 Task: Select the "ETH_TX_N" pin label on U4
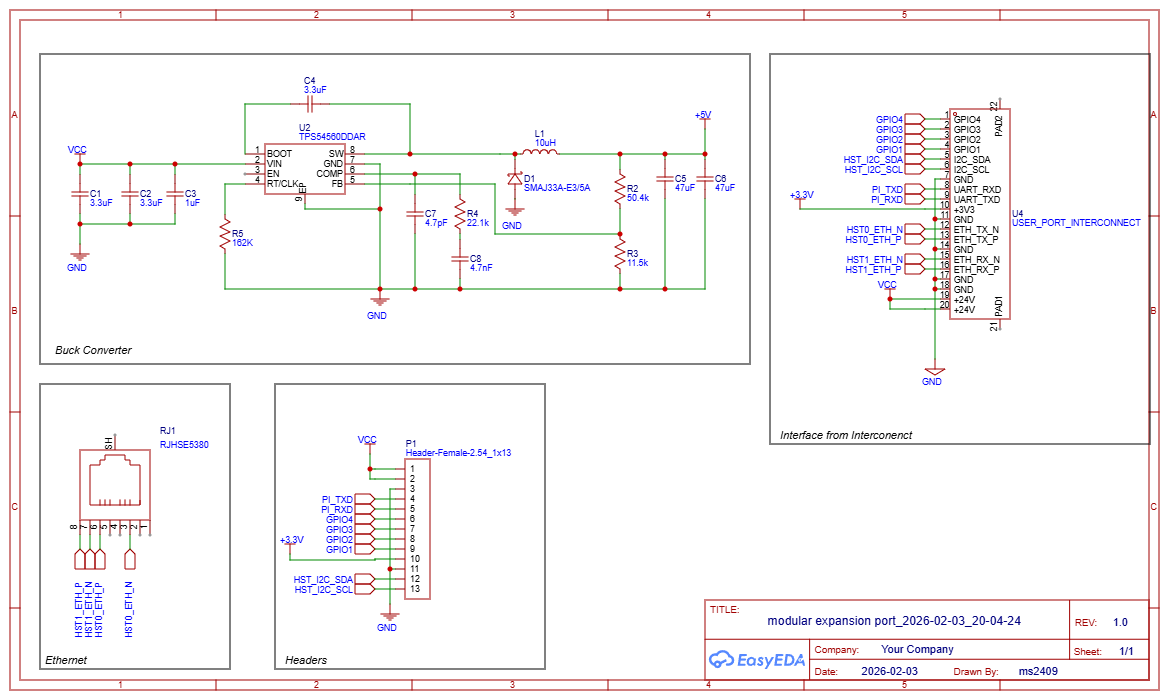pyautogui.click(x=976, y=230)
